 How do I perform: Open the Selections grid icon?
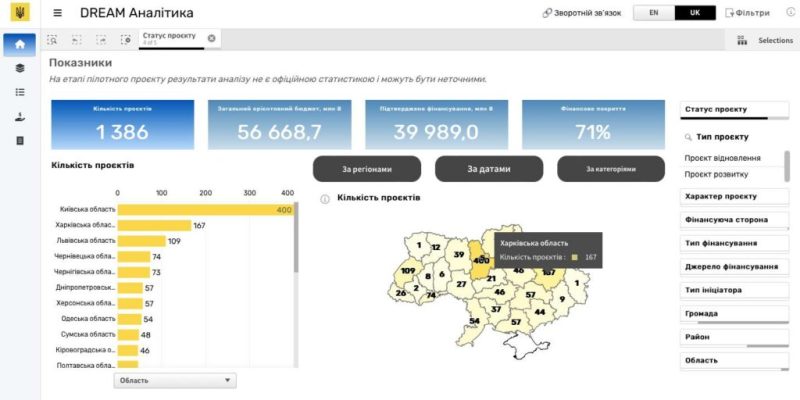pyautogui.click(x=742, y=41)
